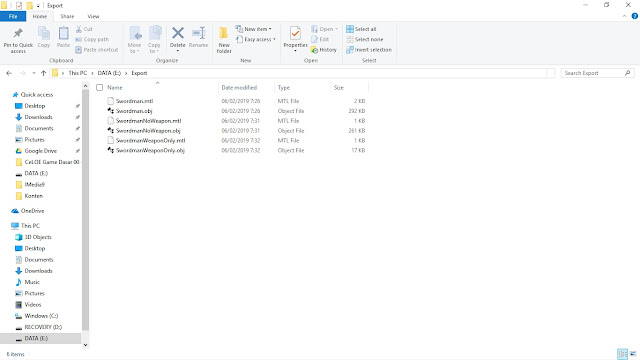The image size is (640, 360).
Task: Click DATA (E:) in the address bar
Action: coord(109,73)
